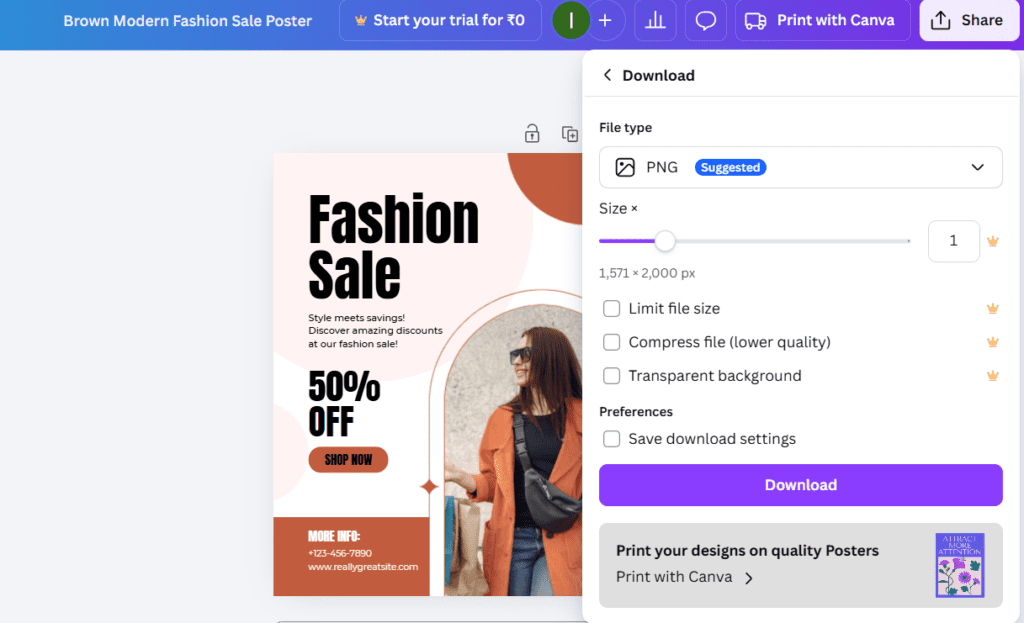
Task: Tick the Save download settings checkbox
Action: [612, 439]
